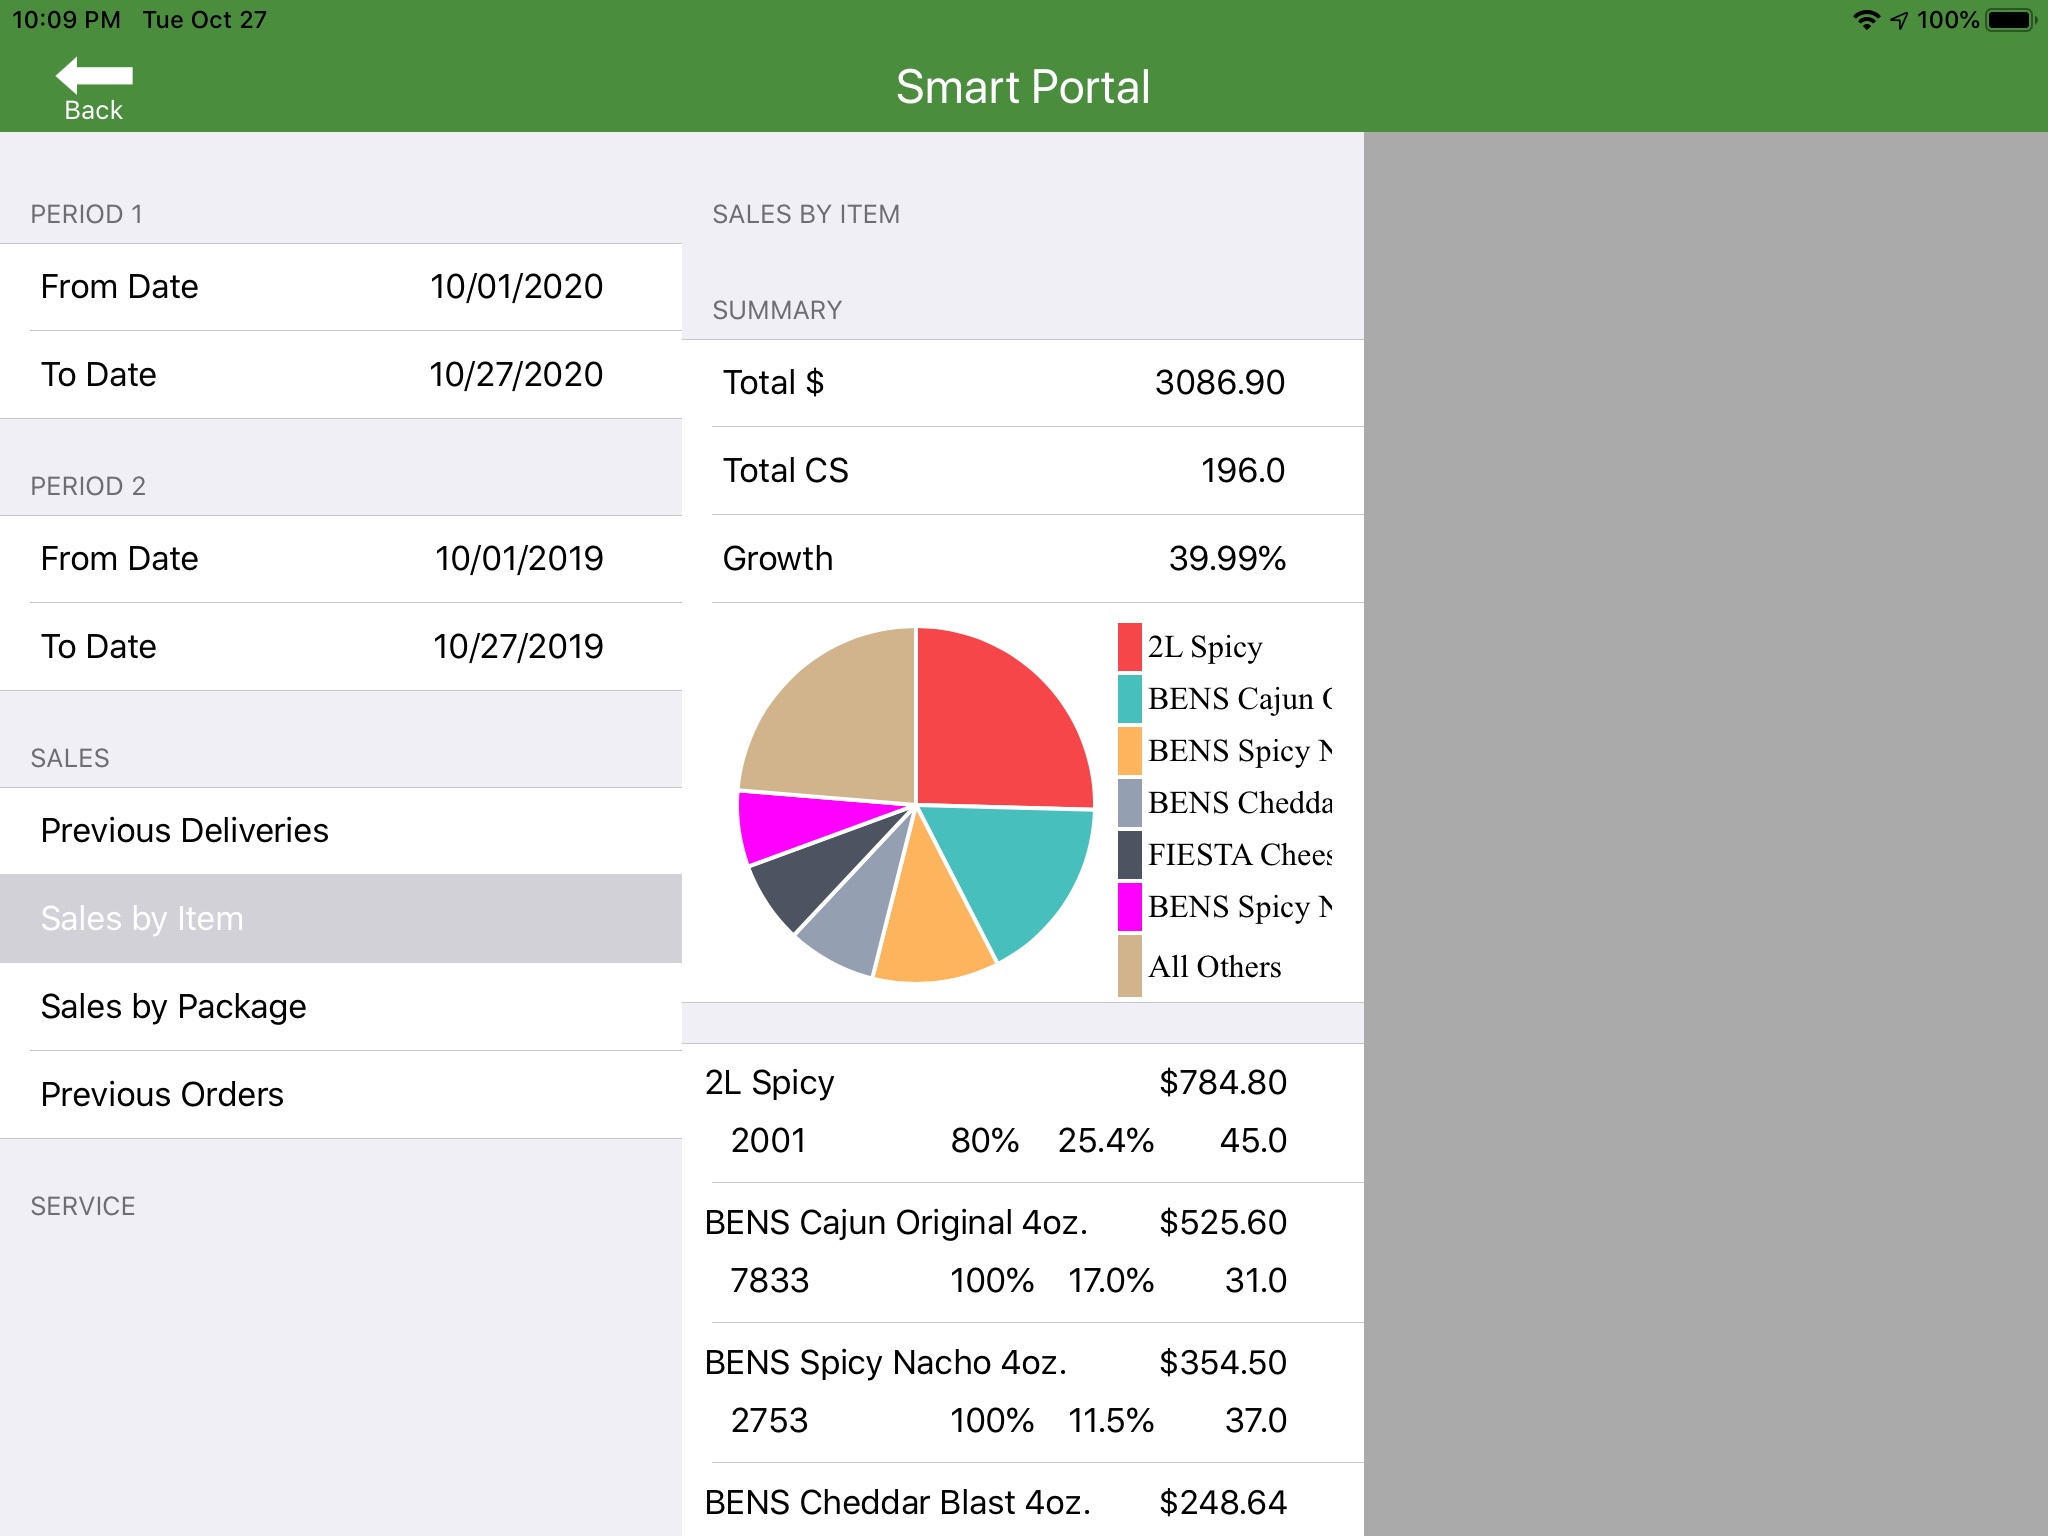Tap the Back arrow icon
2048x1536 pixels.
[x=94, y=75]
